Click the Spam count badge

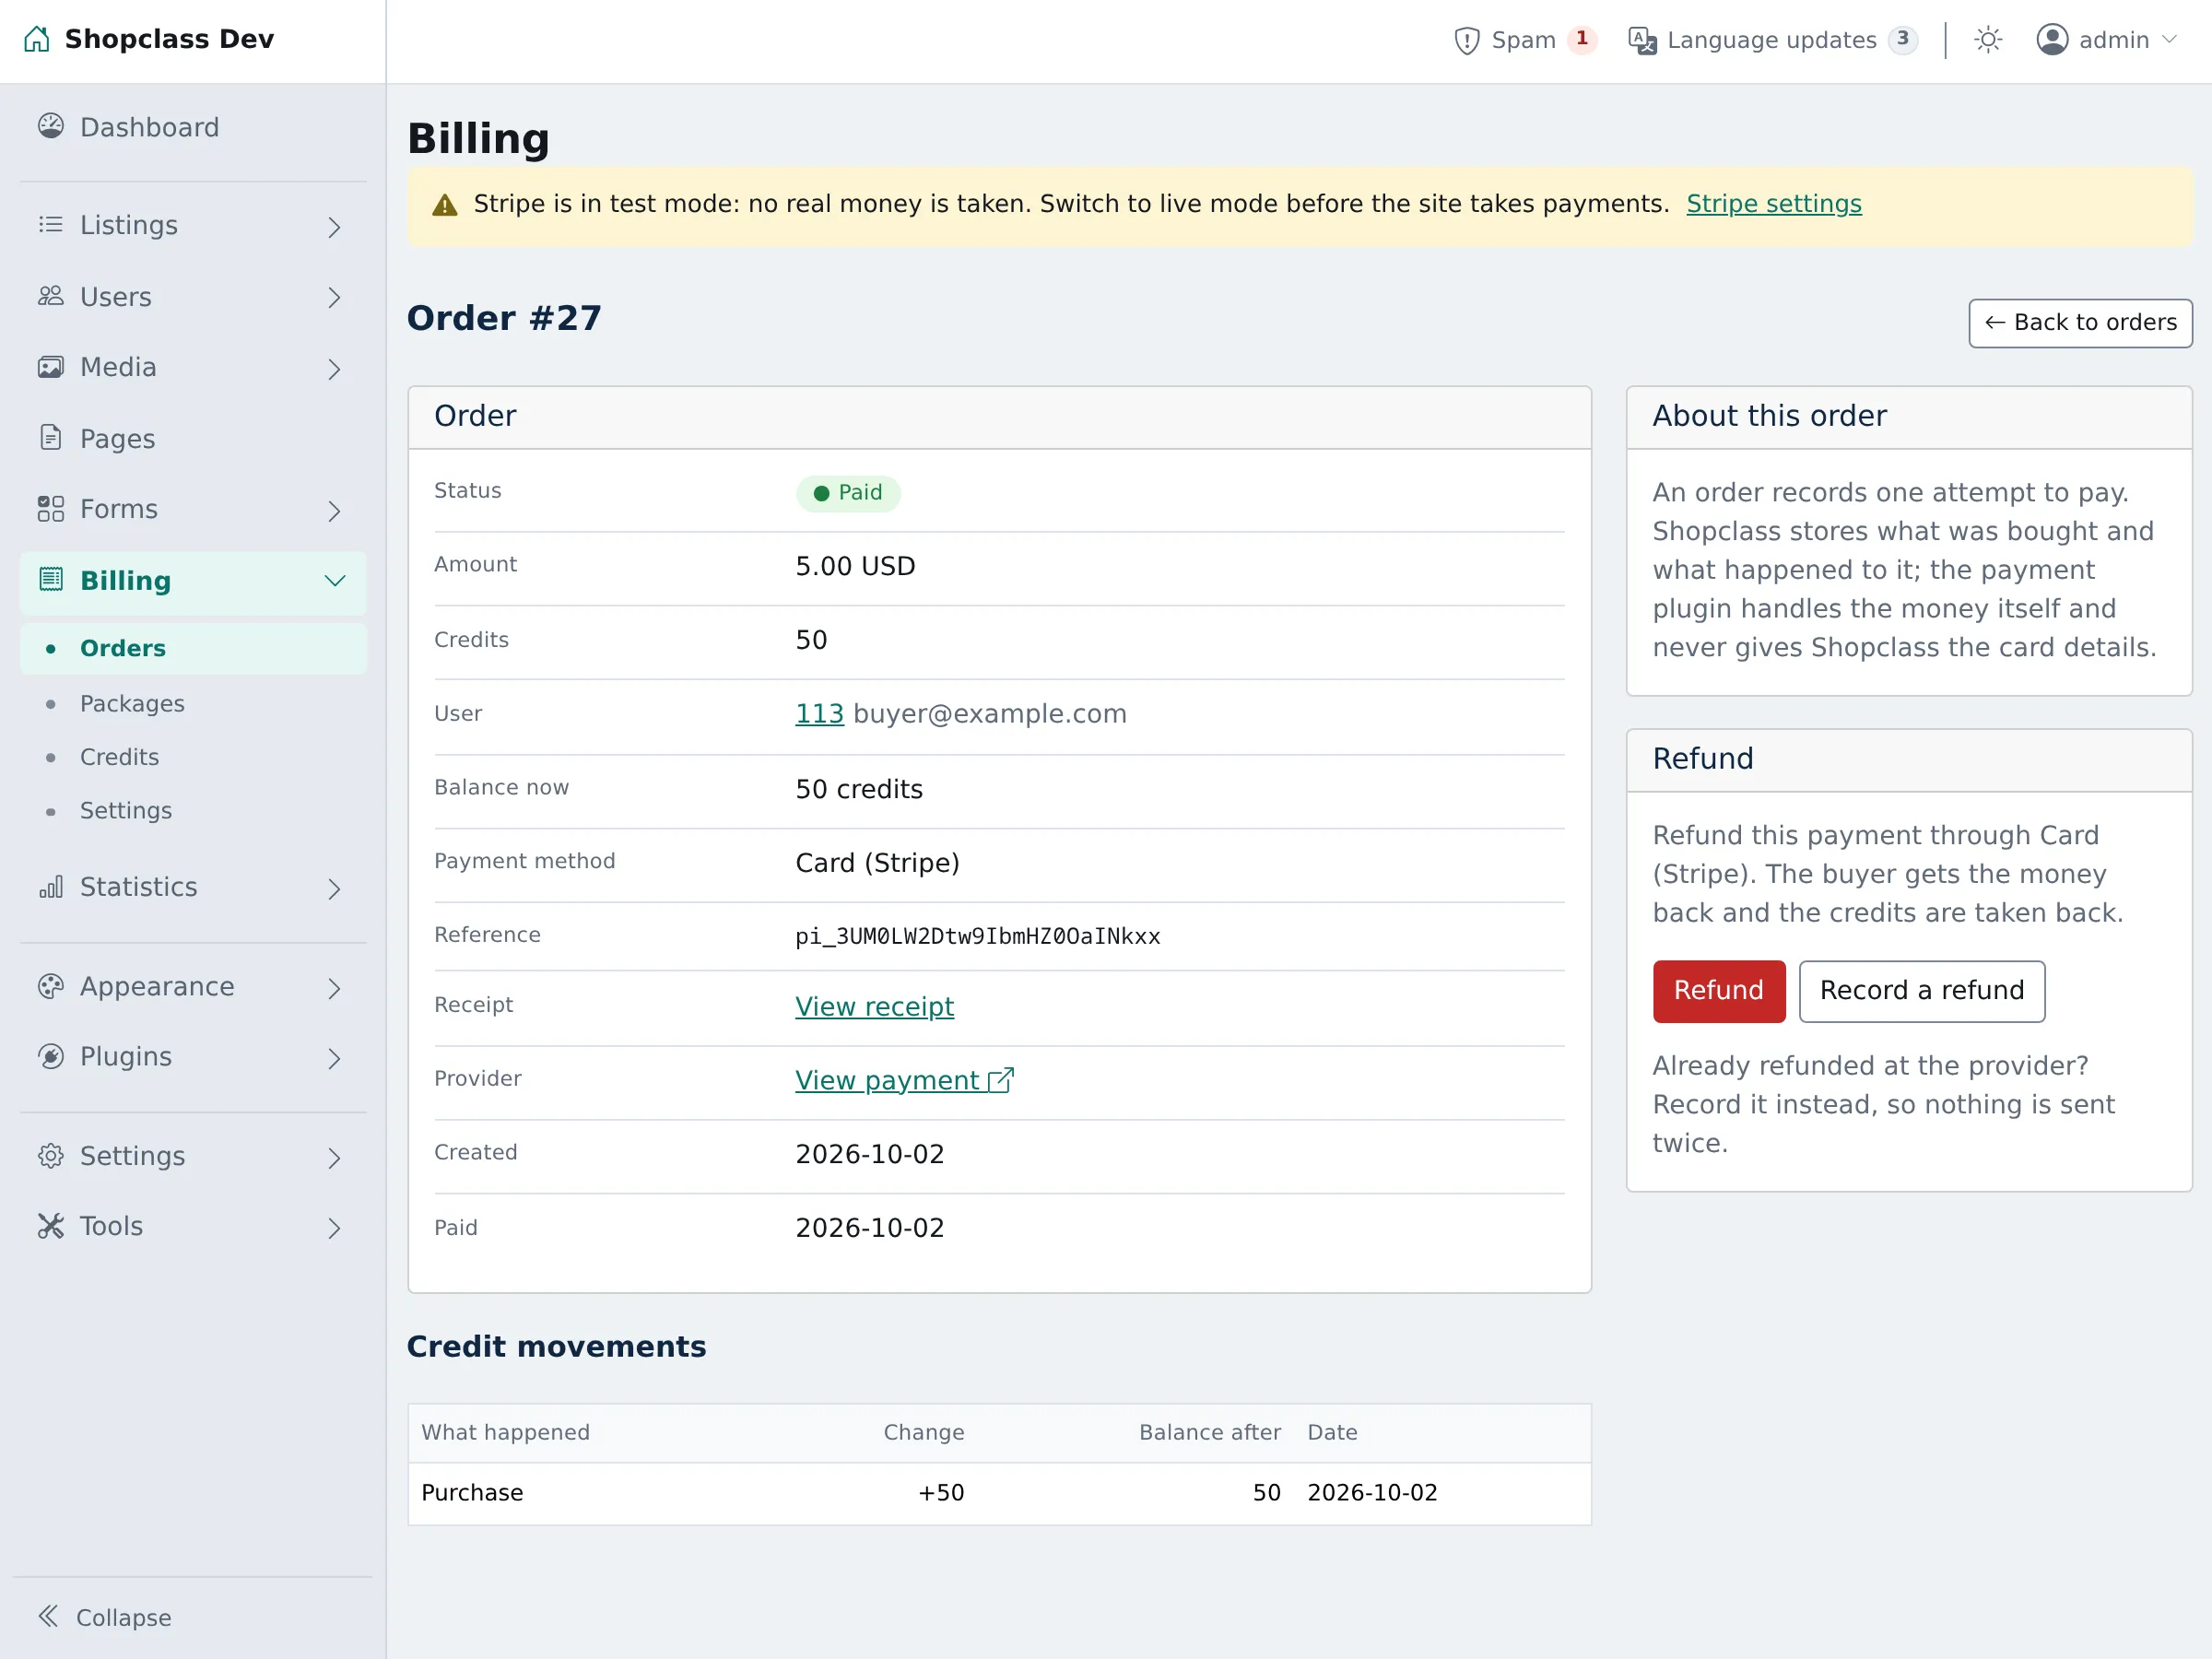pyautogui.click(x=1581, y=39)
